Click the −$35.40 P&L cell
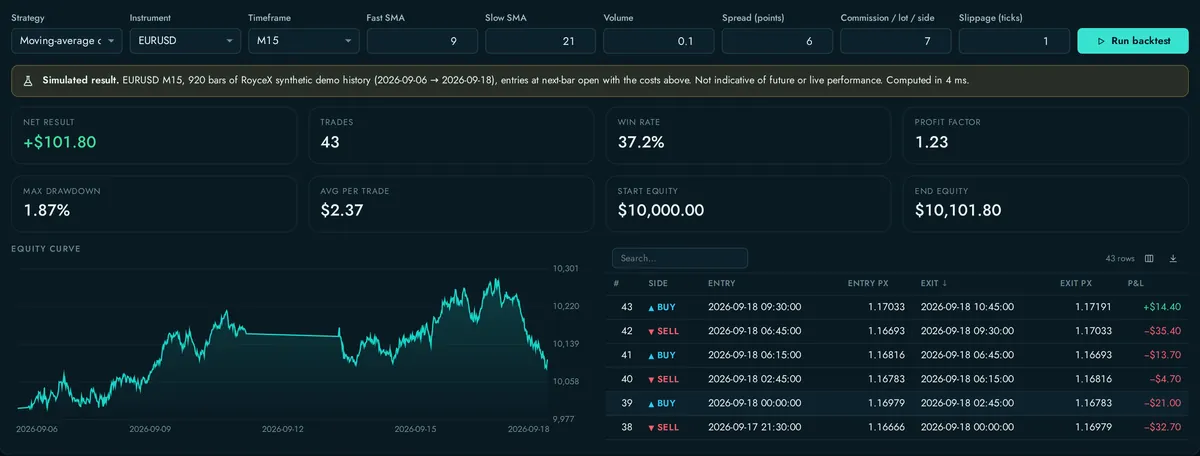The image size is (1200, 456). coord(1163,331)
